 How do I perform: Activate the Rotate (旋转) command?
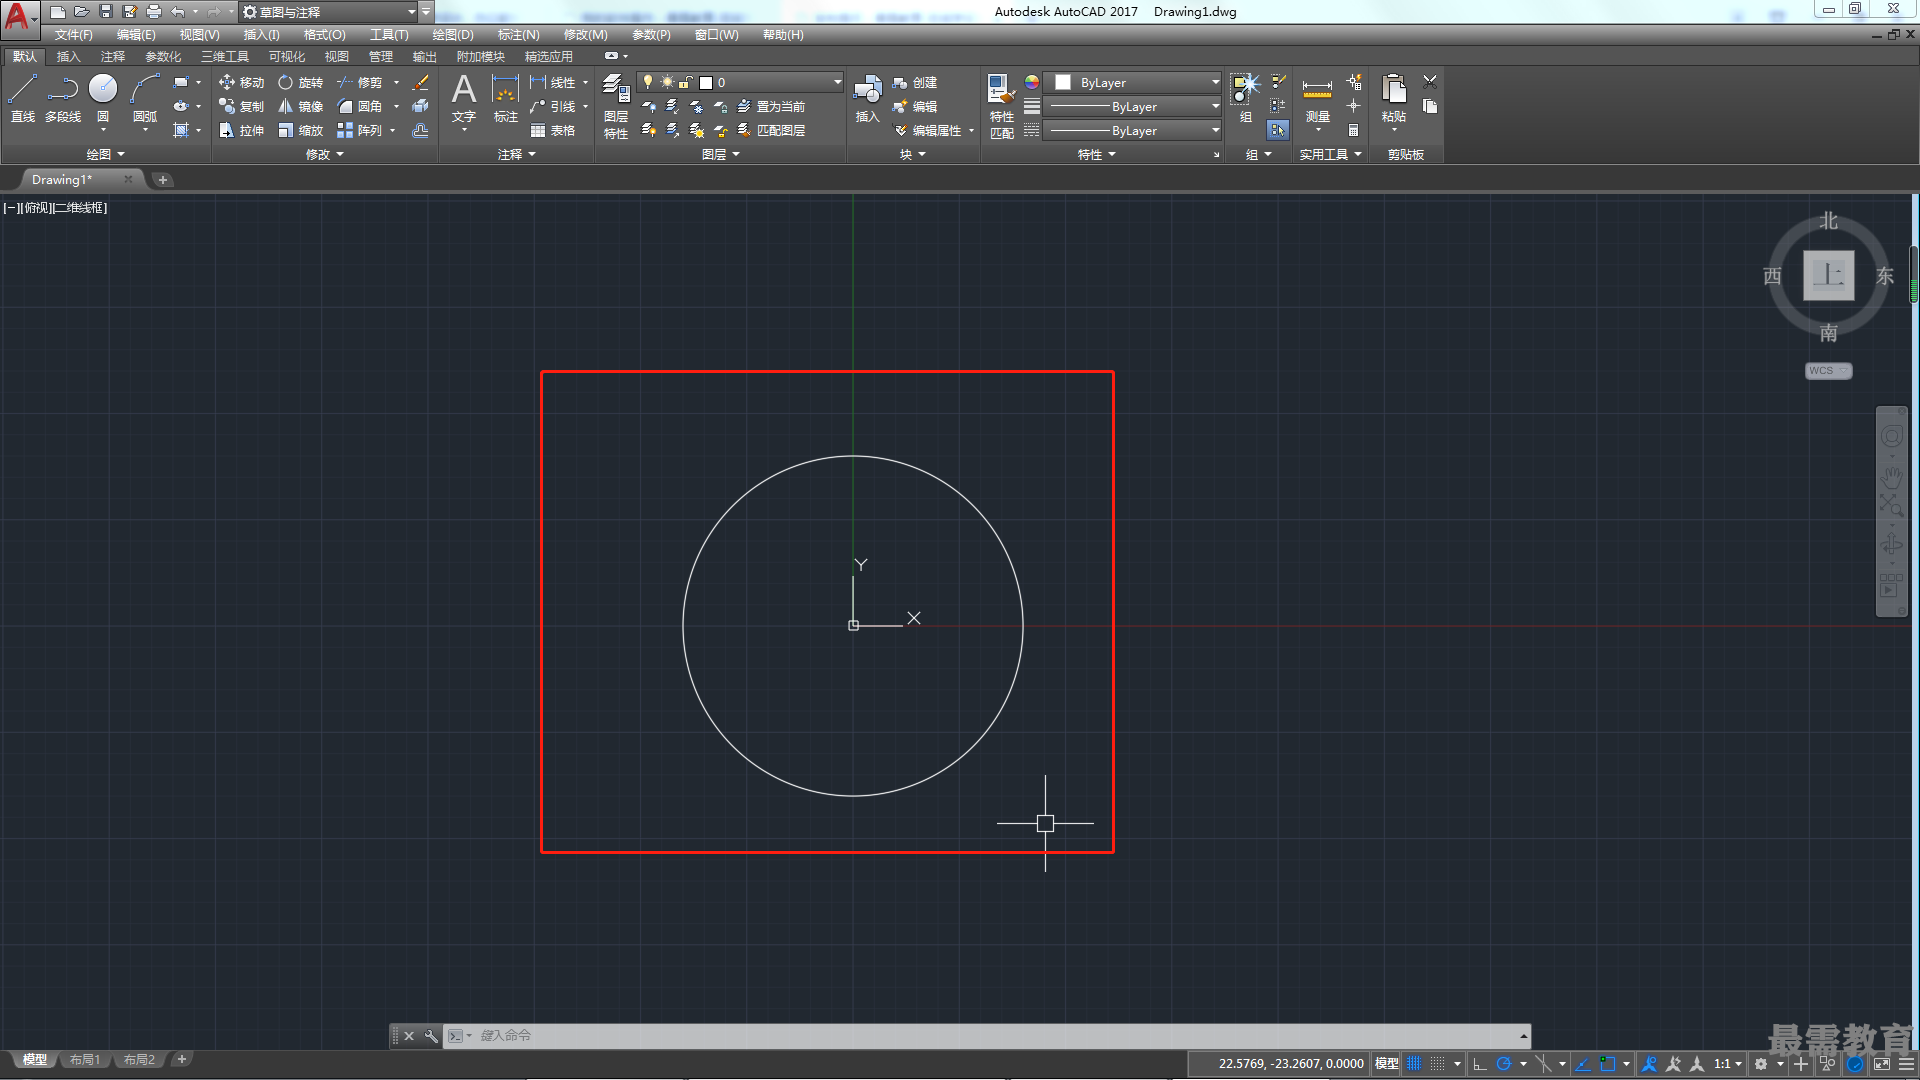(x=300, y=83)
